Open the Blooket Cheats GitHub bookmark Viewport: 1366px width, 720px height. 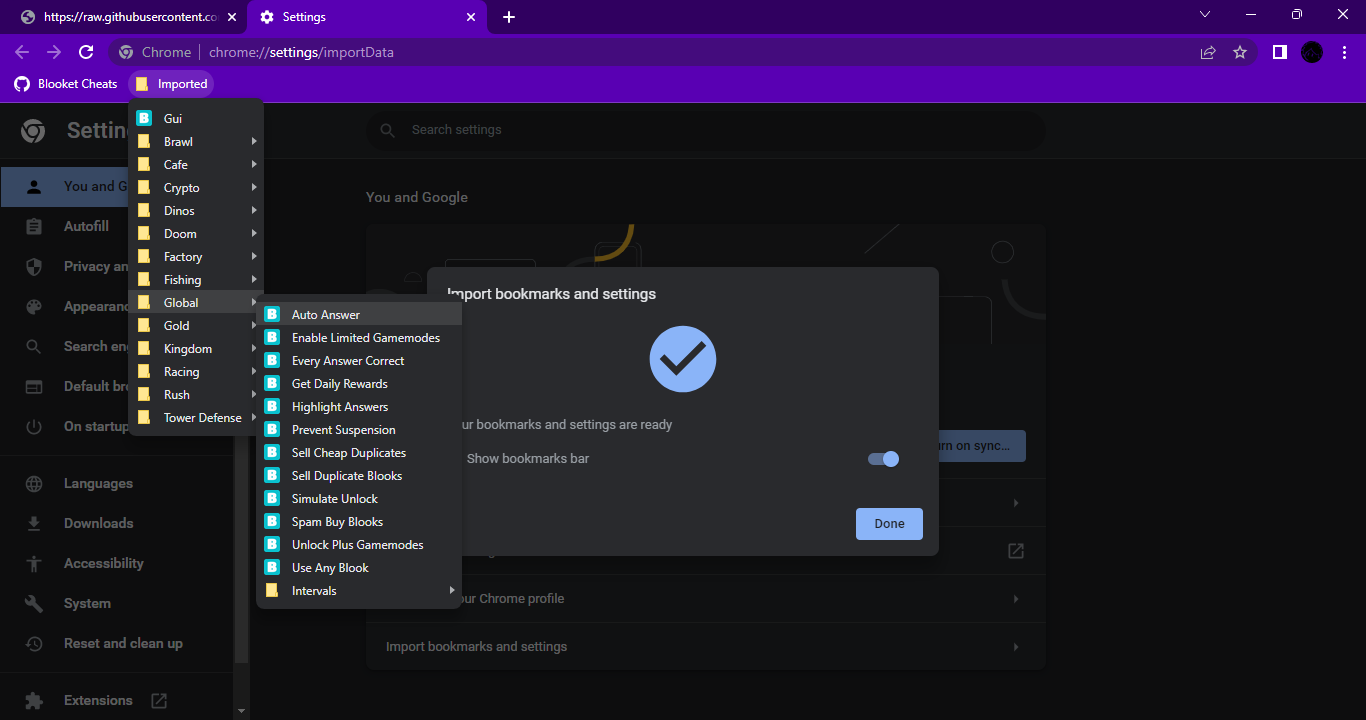pos(66,84)
